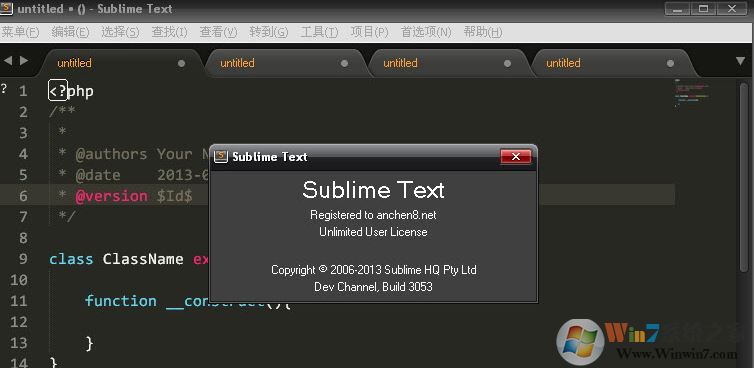Click the large 'Sublime Text' heading in dialog
The image size is (754, 368).
(x=374, y=190)
